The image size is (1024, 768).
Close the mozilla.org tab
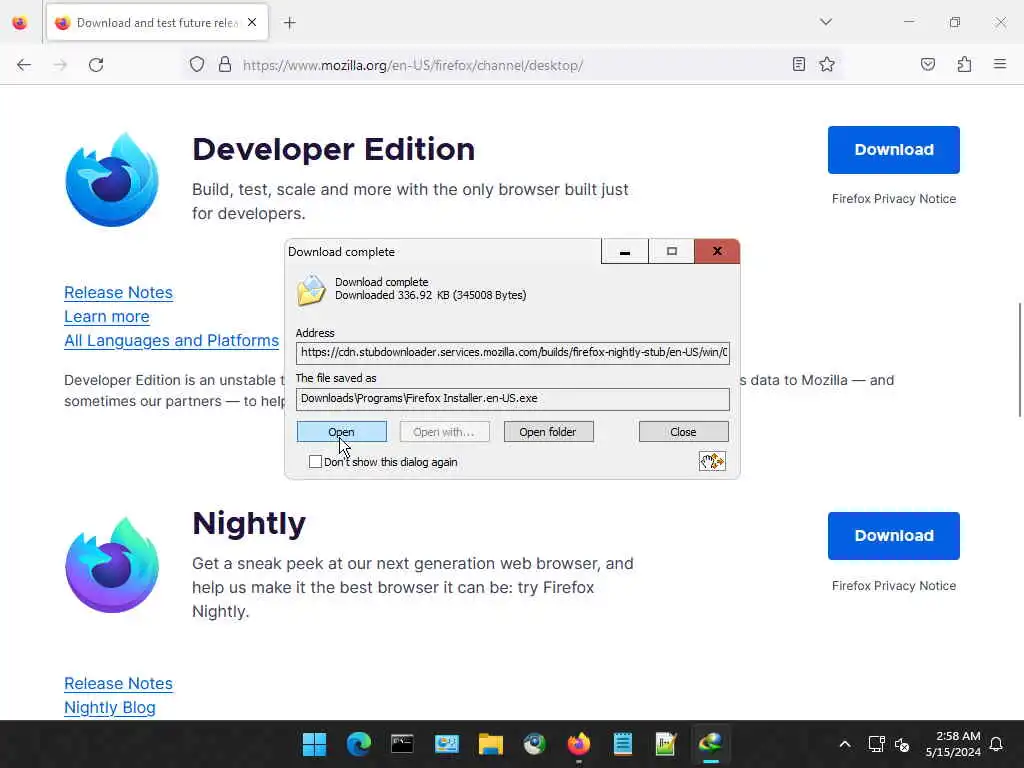point(252,22)
